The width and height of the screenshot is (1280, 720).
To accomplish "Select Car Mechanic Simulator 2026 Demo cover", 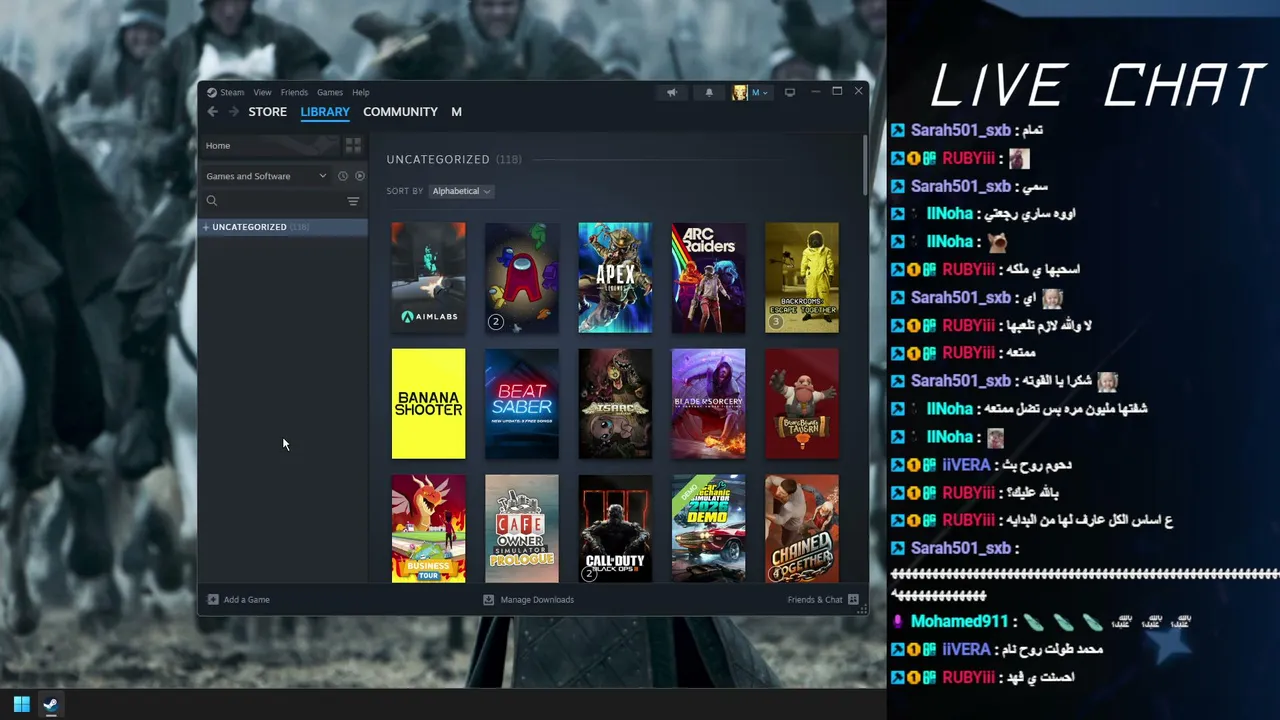I will pos(709,528).
